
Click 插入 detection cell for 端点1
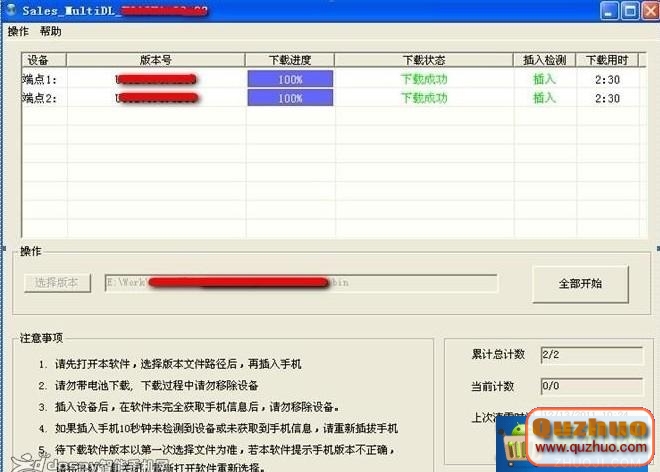click(x=544, y=79)
